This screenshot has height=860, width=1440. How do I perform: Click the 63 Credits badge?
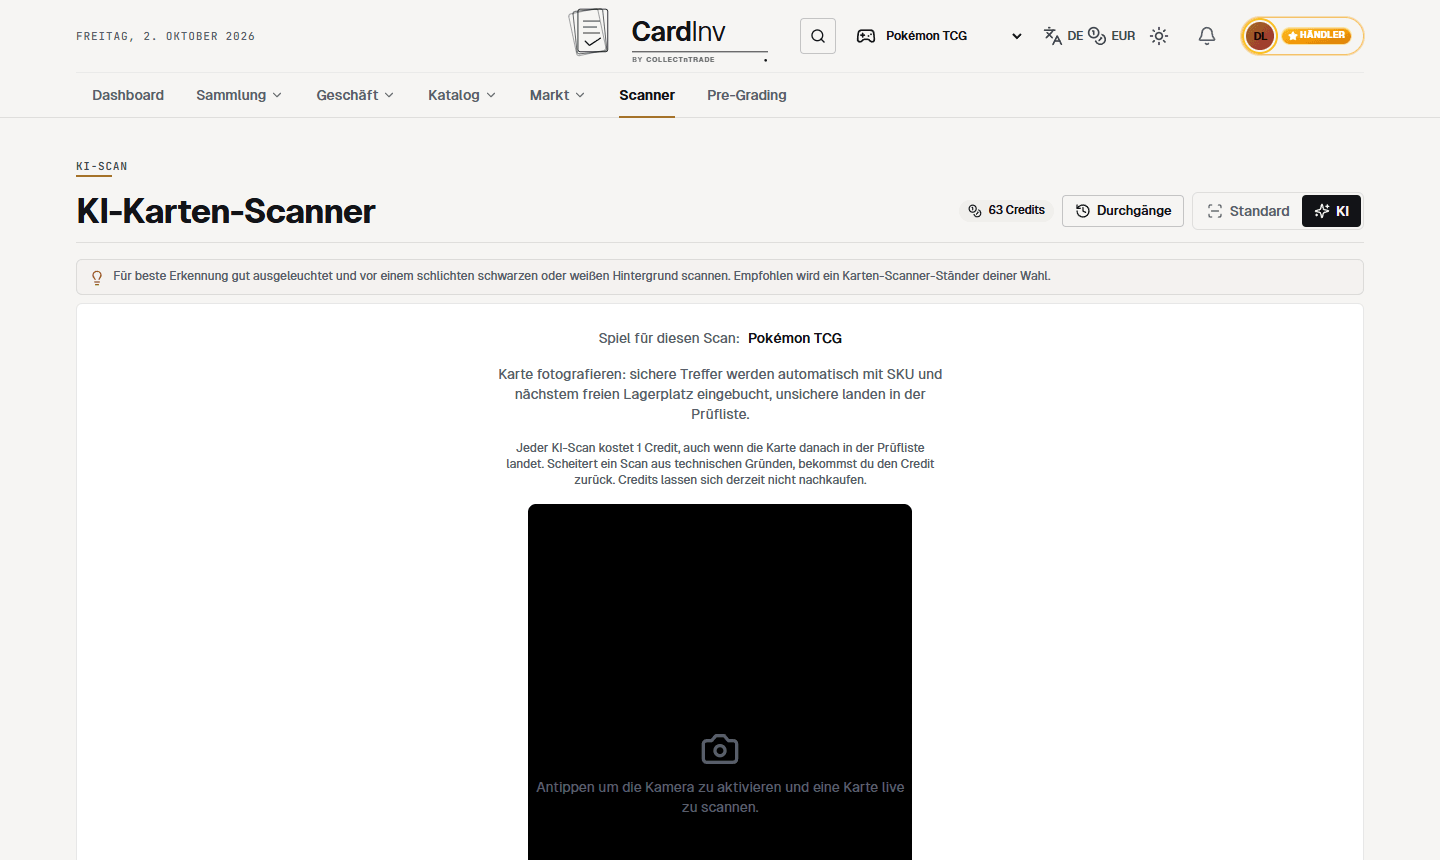pyautogui.click(x=1006, y=211)
